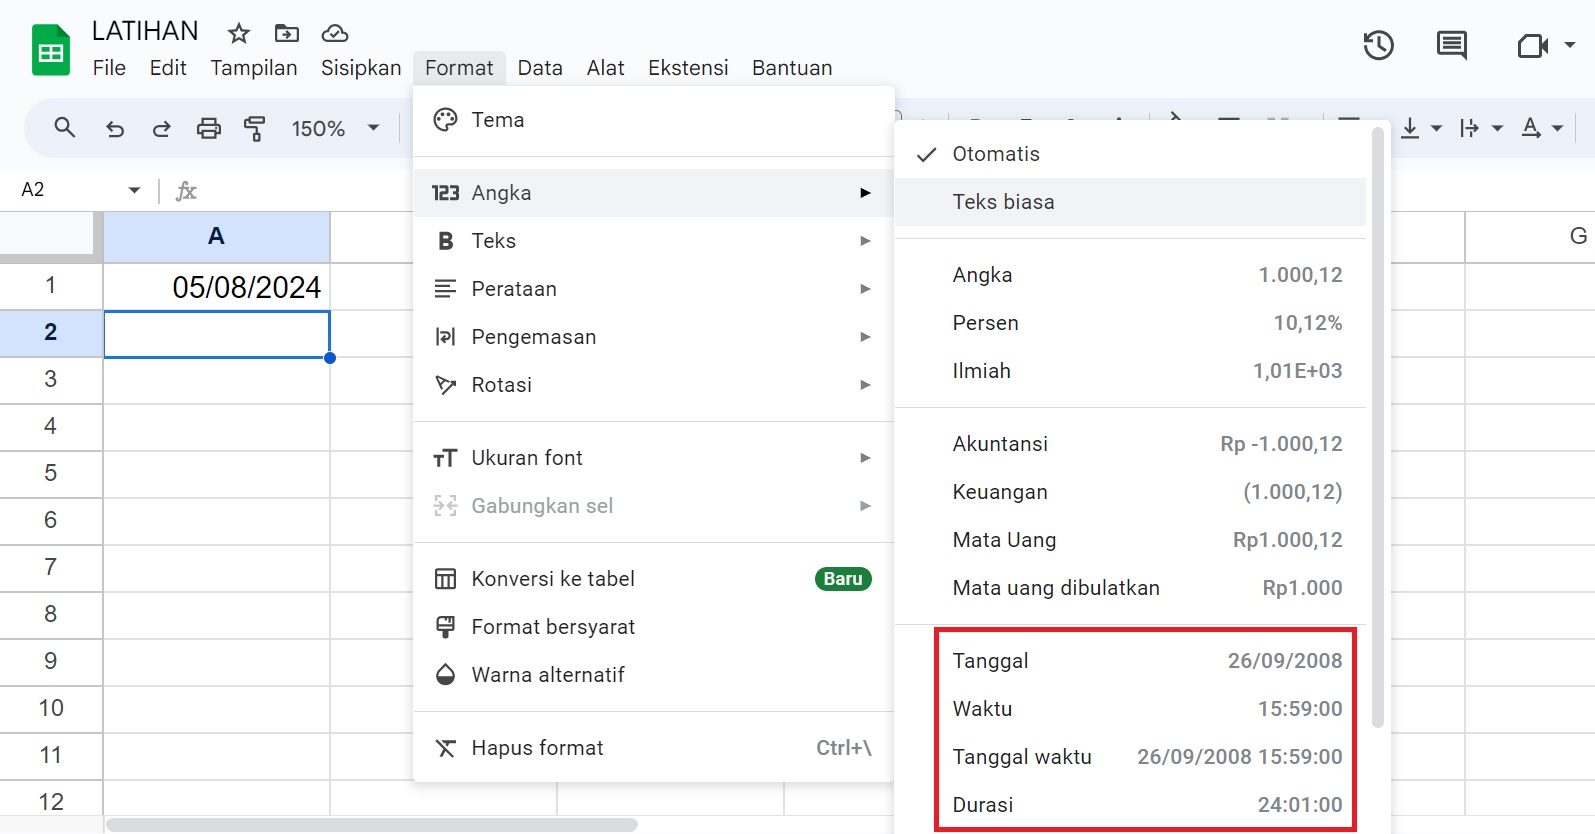The width and height of the screenshot is (1595, 834).
Task: Click the horizontal scrollbar at bottom
Action: point(372,825)
